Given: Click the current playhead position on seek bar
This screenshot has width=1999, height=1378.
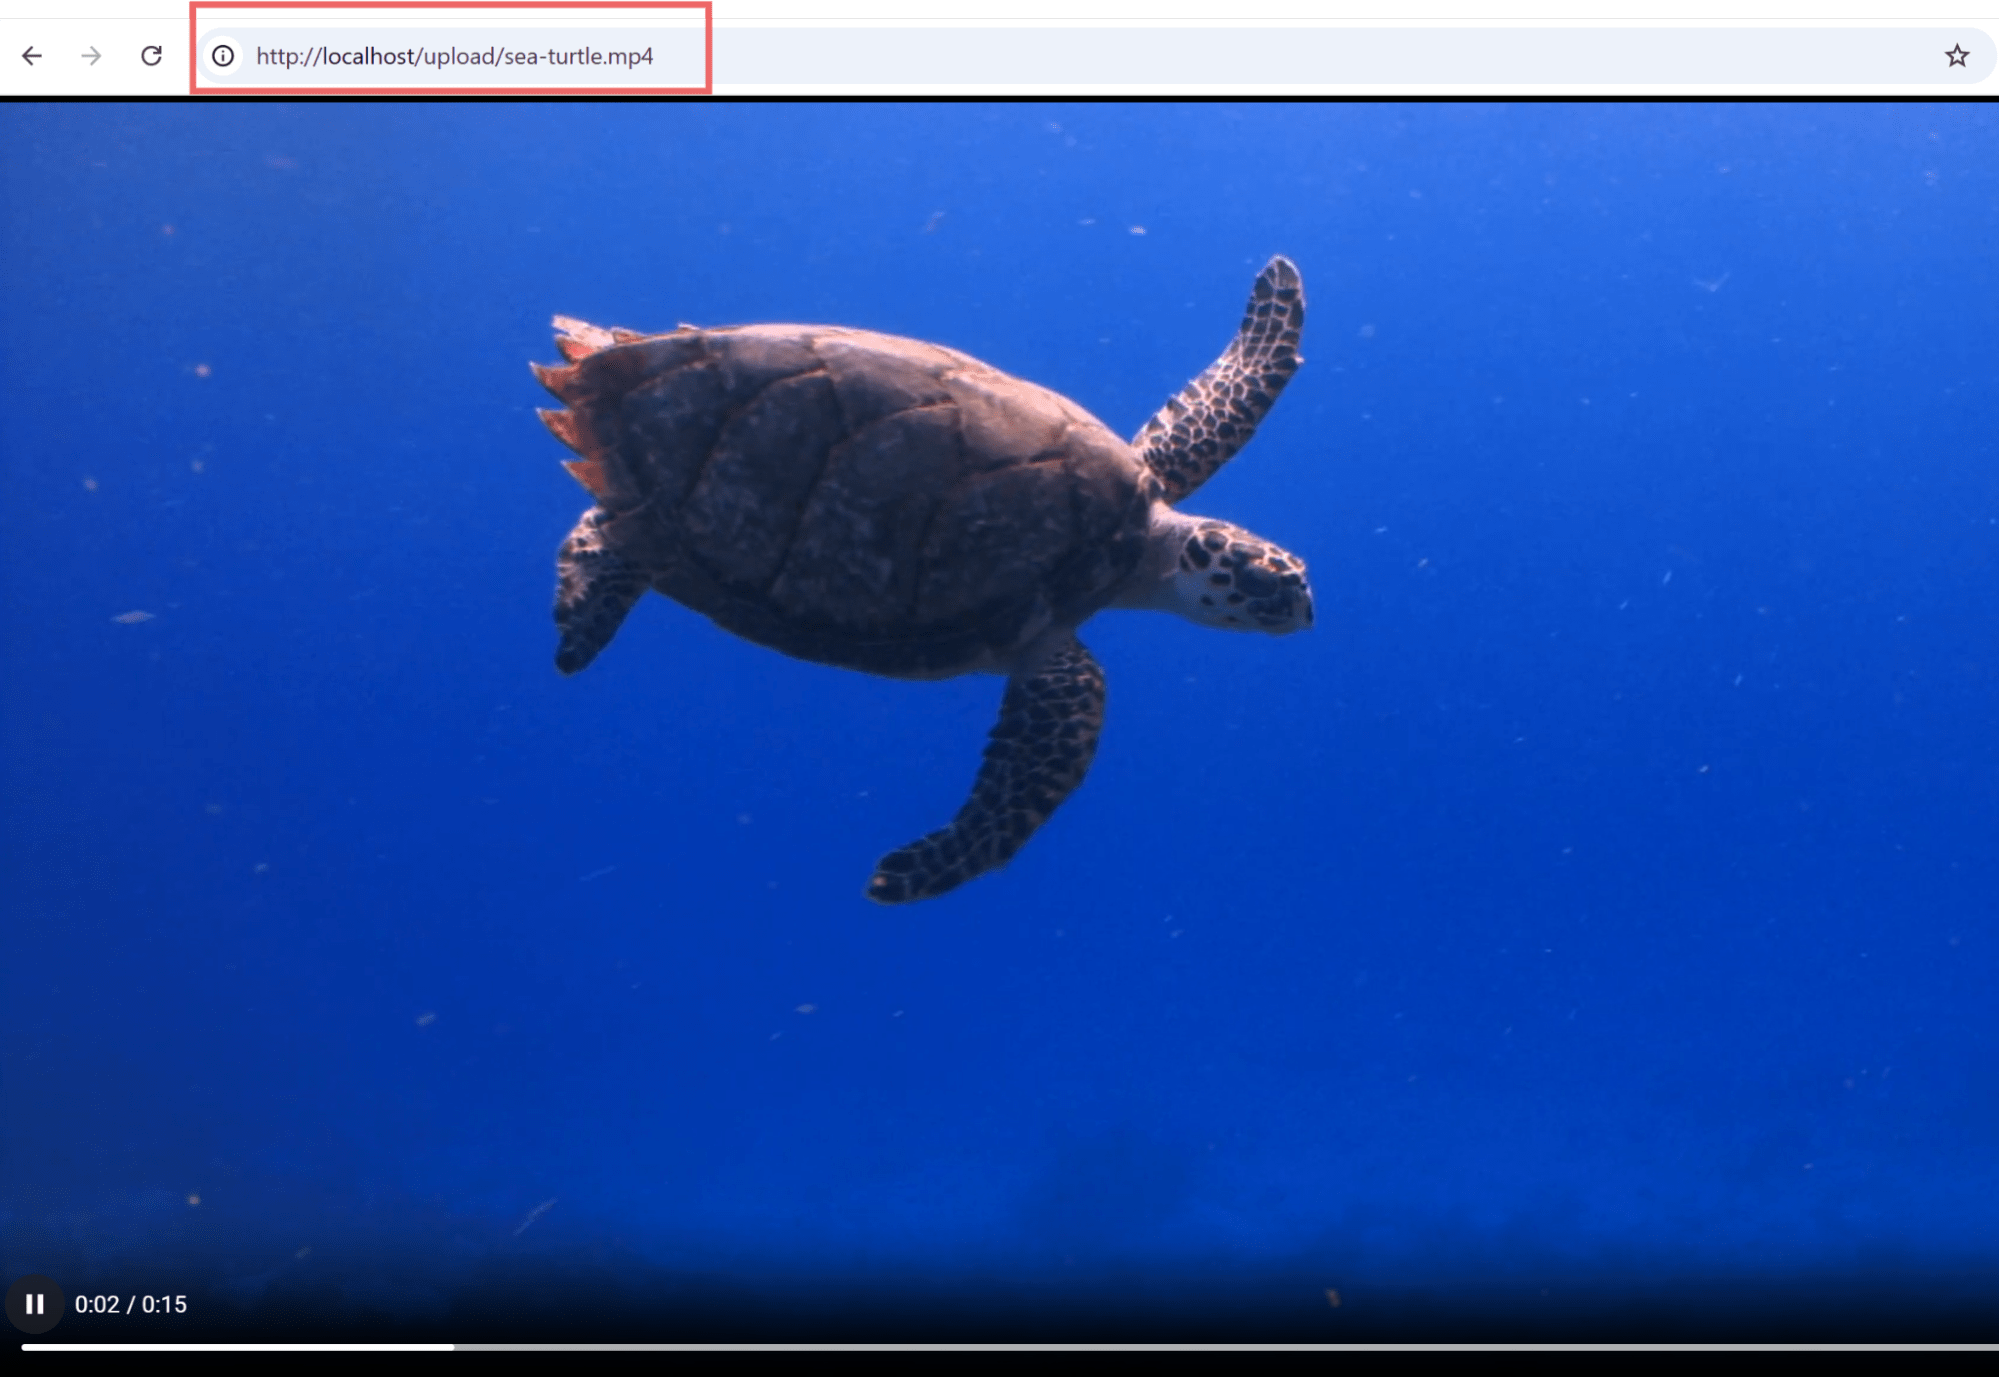Looking at the screenshot, I should click(453, 1347).
